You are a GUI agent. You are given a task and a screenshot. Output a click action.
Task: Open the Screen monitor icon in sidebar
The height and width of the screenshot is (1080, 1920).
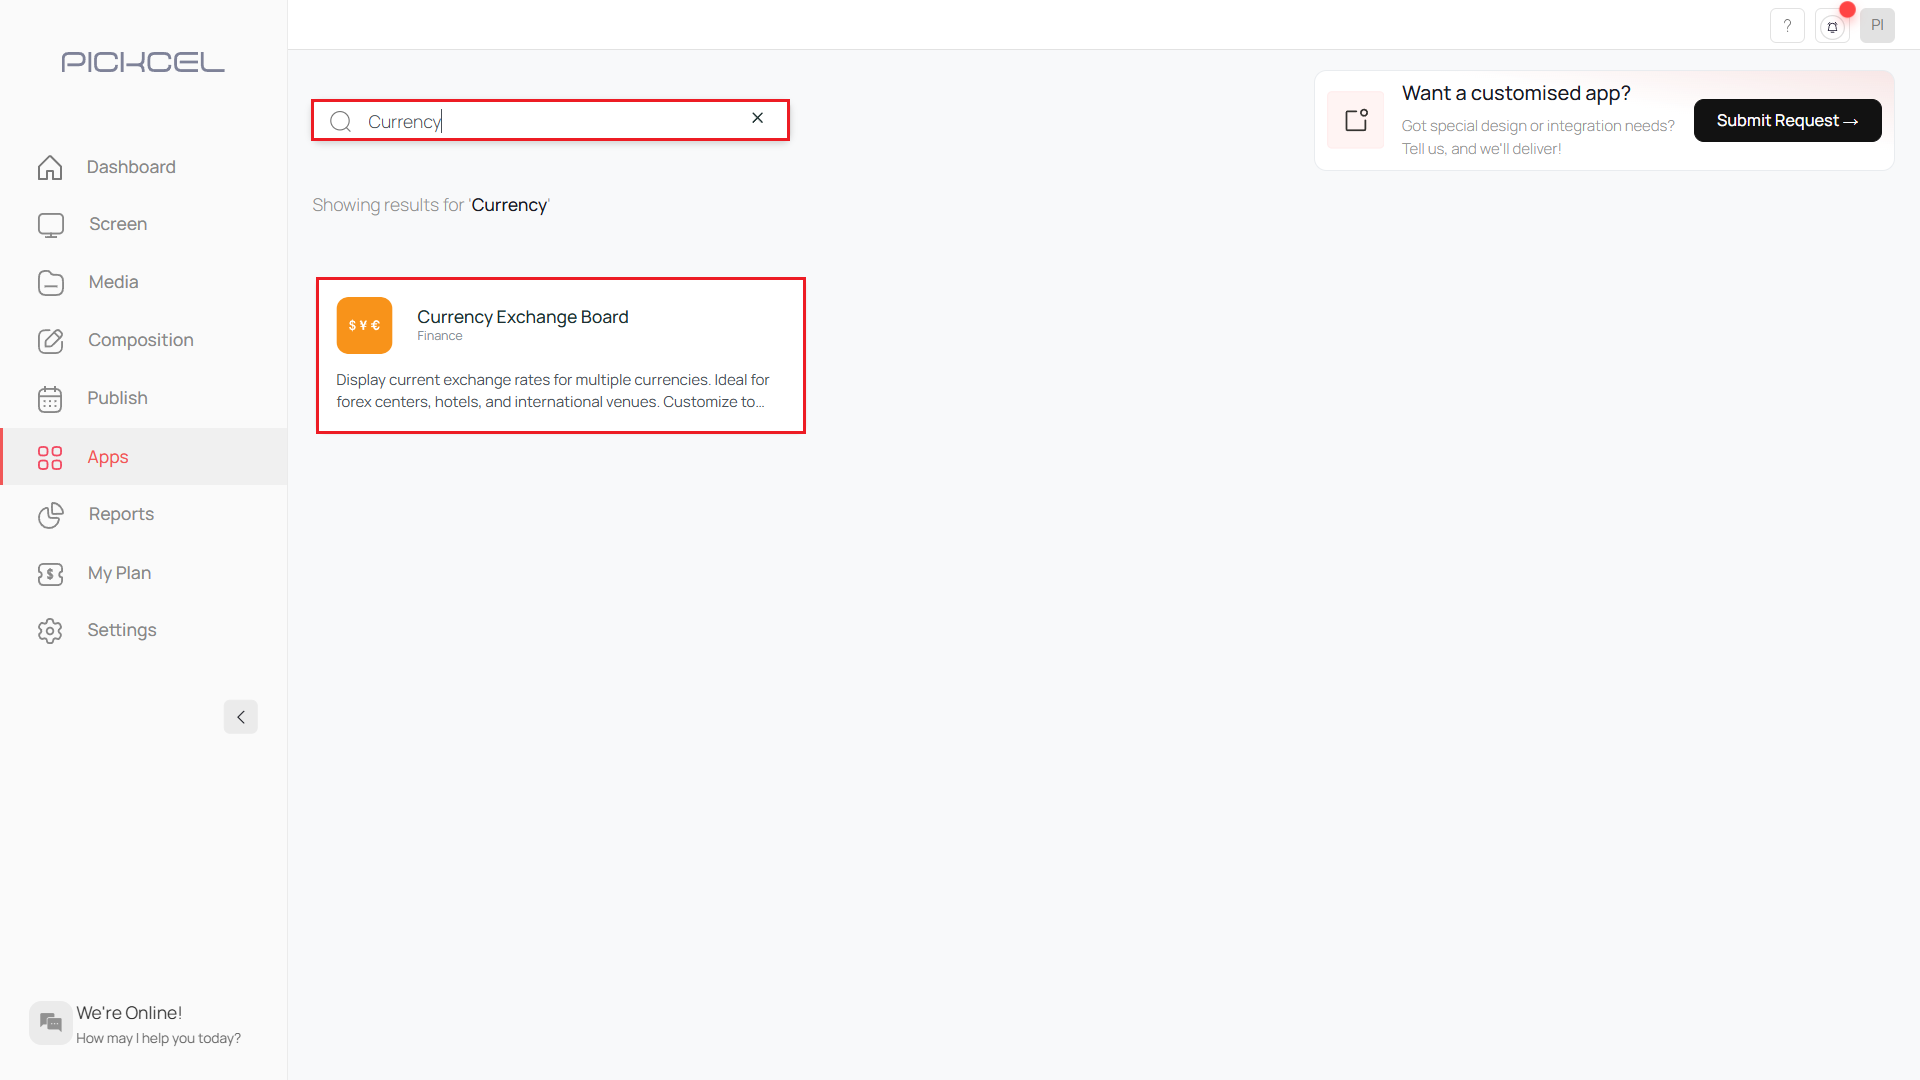tap(50, 224)
